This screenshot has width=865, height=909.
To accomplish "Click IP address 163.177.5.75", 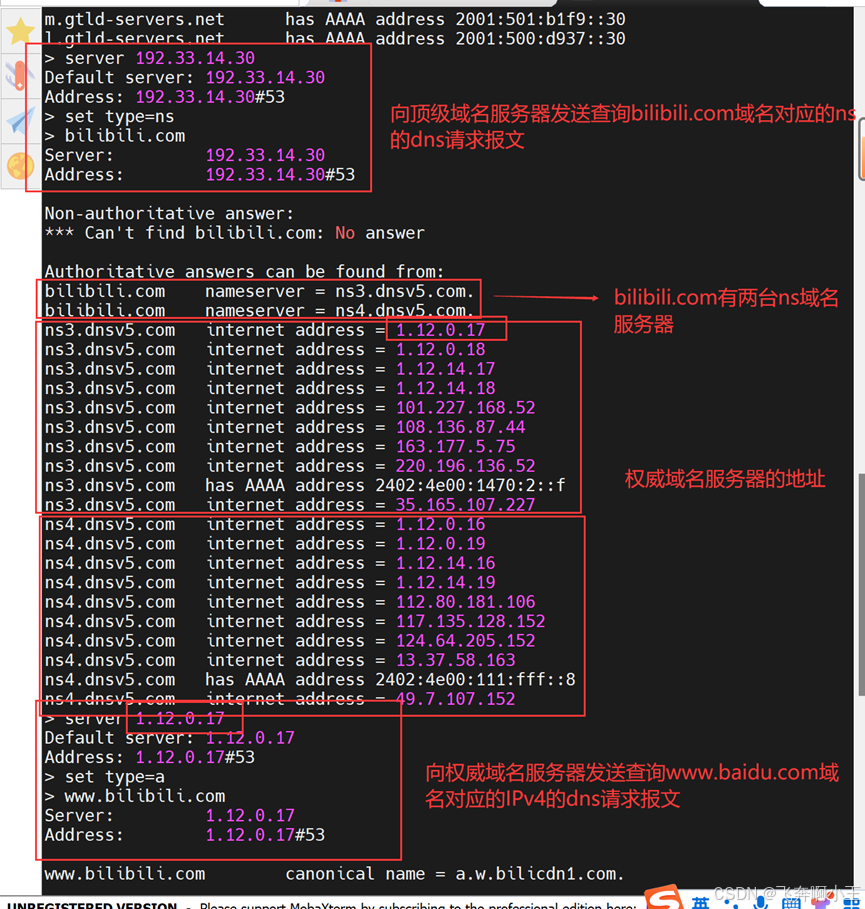I will (x=456, y=446).
